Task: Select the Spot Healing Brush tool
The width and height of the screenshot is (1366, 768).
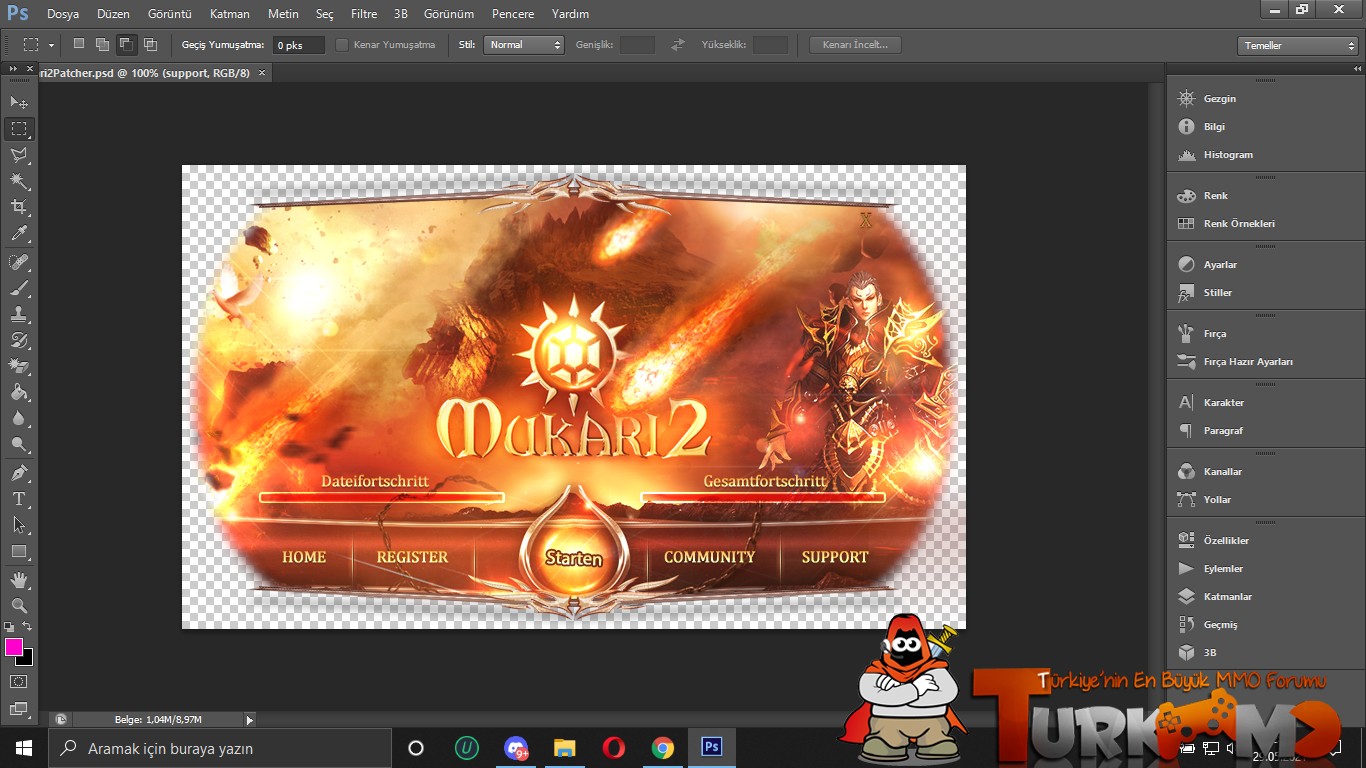Action: pyautogui.click(x=19, y=262)
